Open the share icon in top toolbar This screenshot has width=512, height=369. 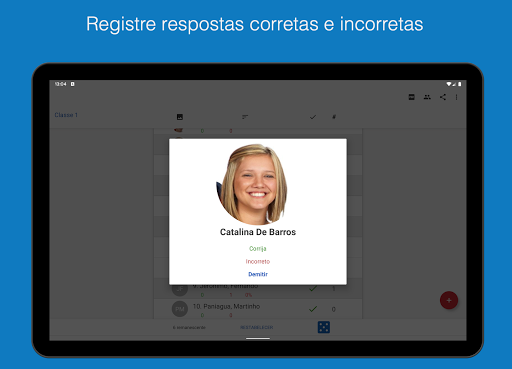pos(443,97)
